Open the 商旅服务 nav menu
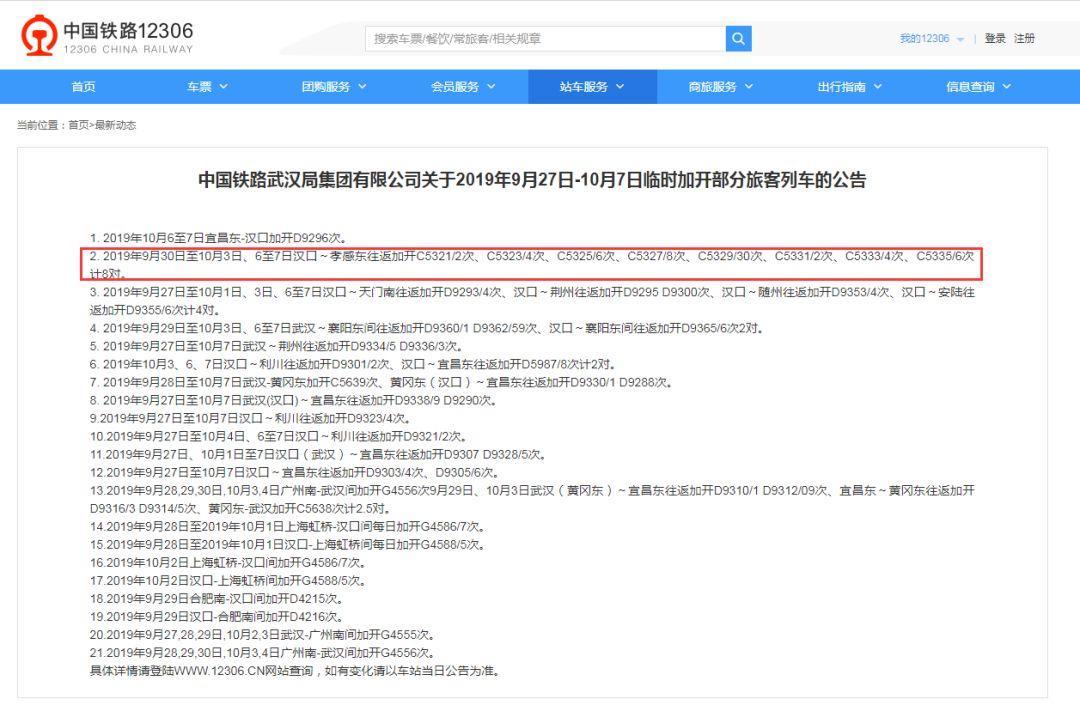 (x=721, y=87)
